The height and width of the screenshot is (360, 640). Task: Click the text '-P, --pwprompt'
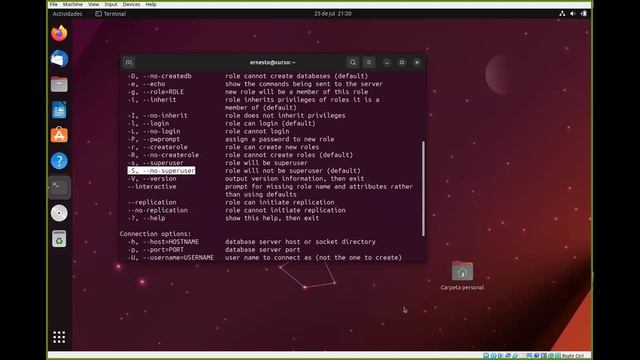click(153, 139)
